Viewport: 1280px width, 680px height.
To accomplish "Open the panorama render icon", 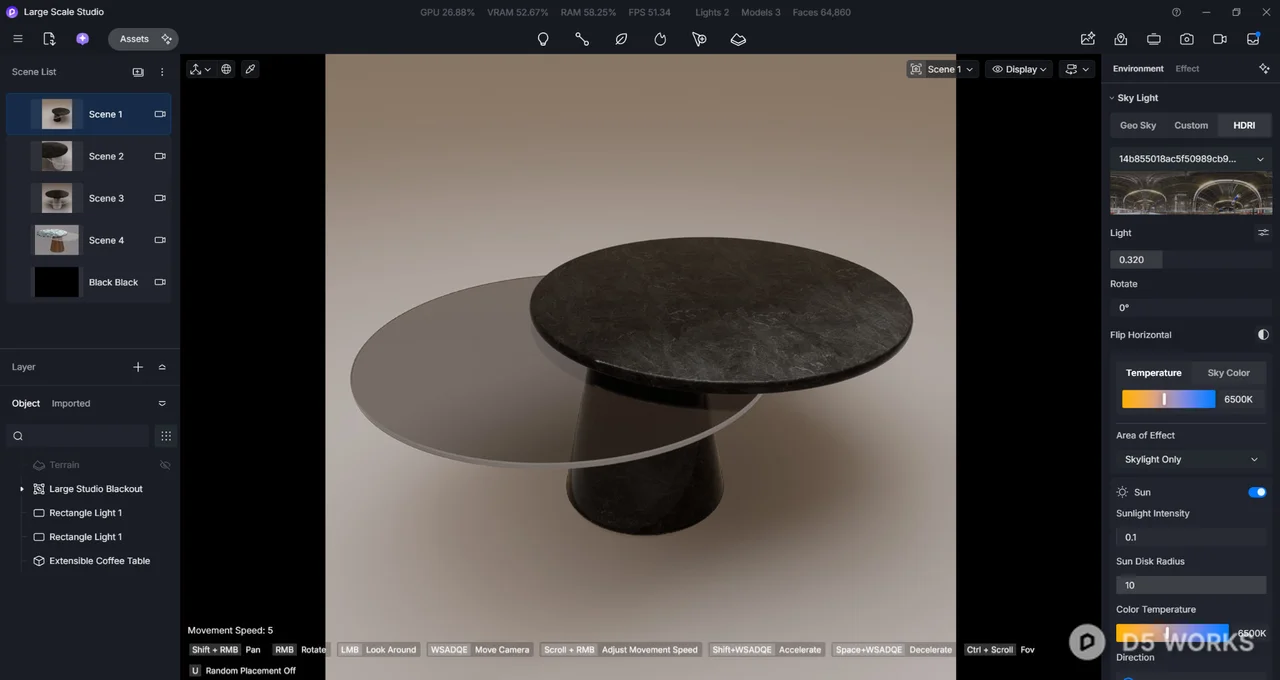I will 1154,39.
